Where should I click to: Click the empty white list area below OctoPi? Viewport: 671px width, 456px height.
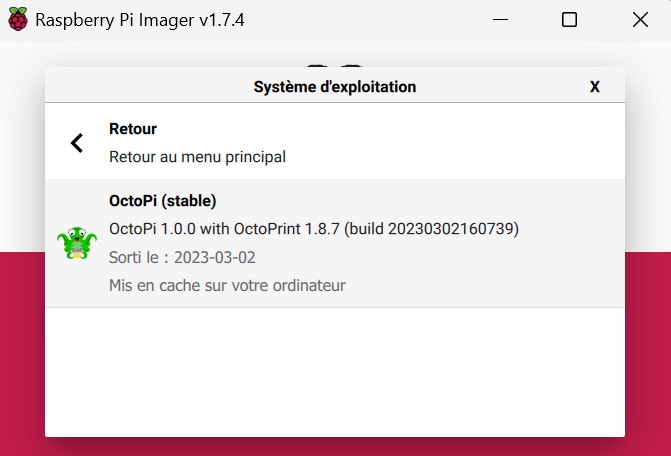click(x=335, y=372)
